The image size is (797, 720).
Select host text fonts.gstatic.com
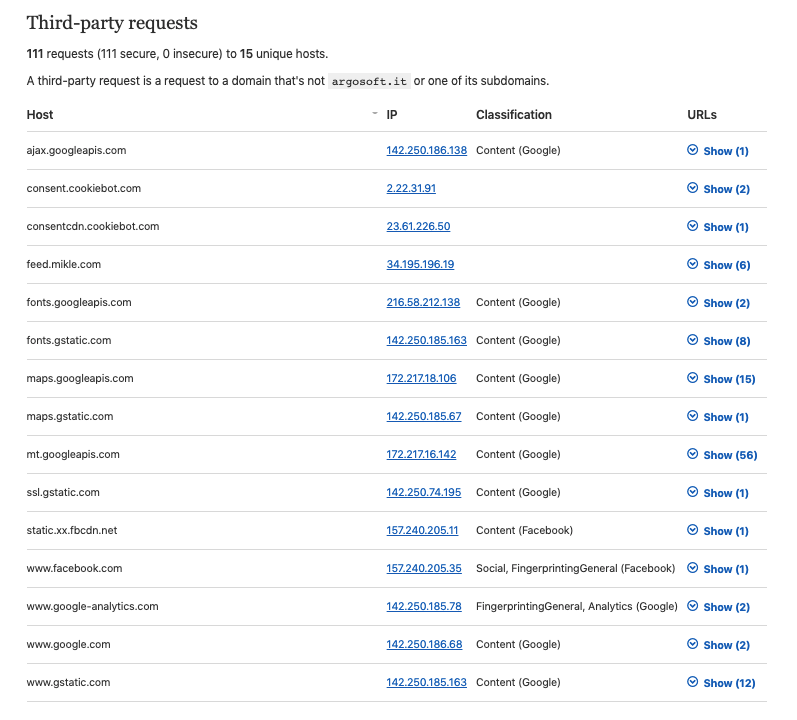[x=69, y=340]
